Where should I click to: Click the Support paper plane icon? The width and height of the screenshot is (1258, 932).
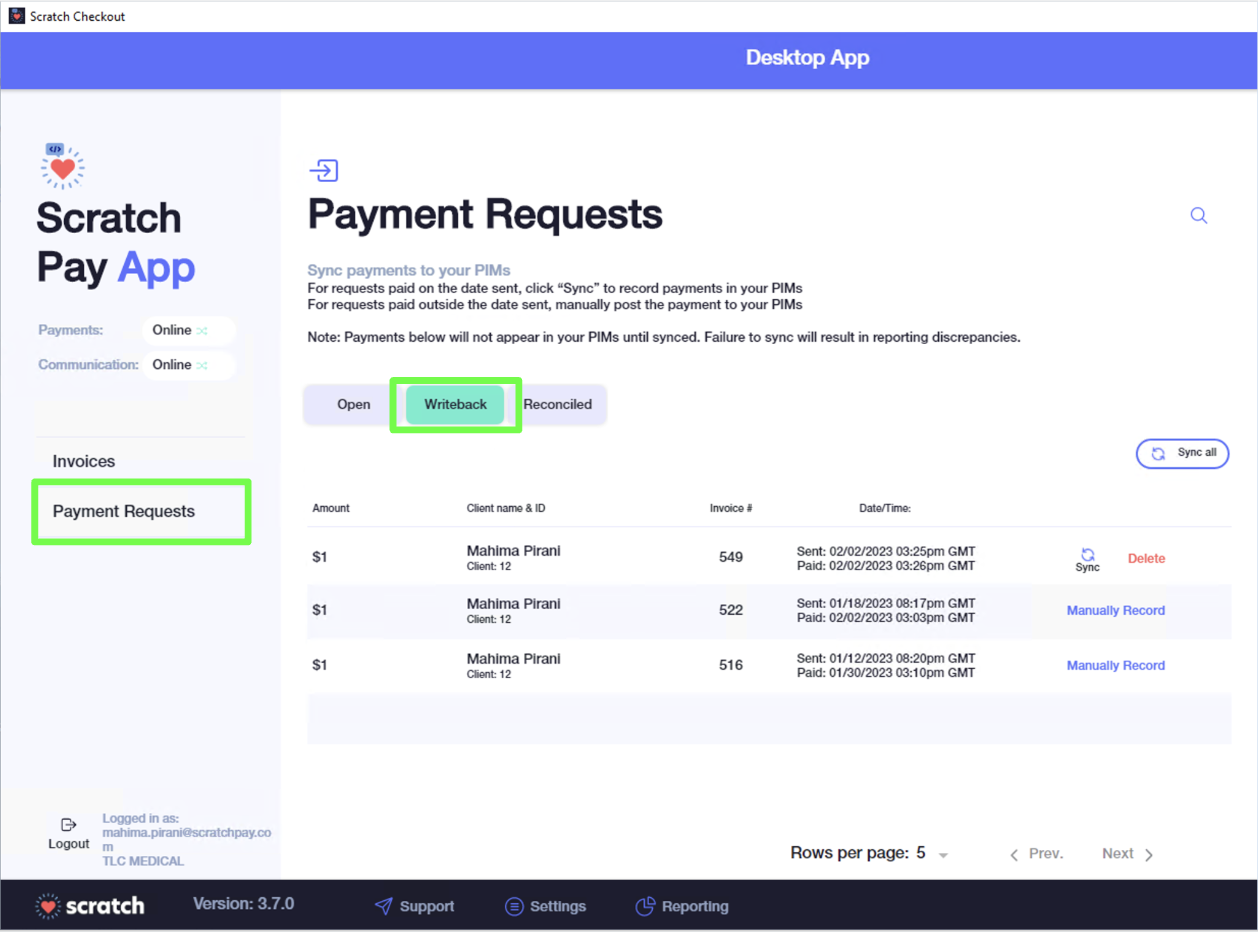coord(383,906)
